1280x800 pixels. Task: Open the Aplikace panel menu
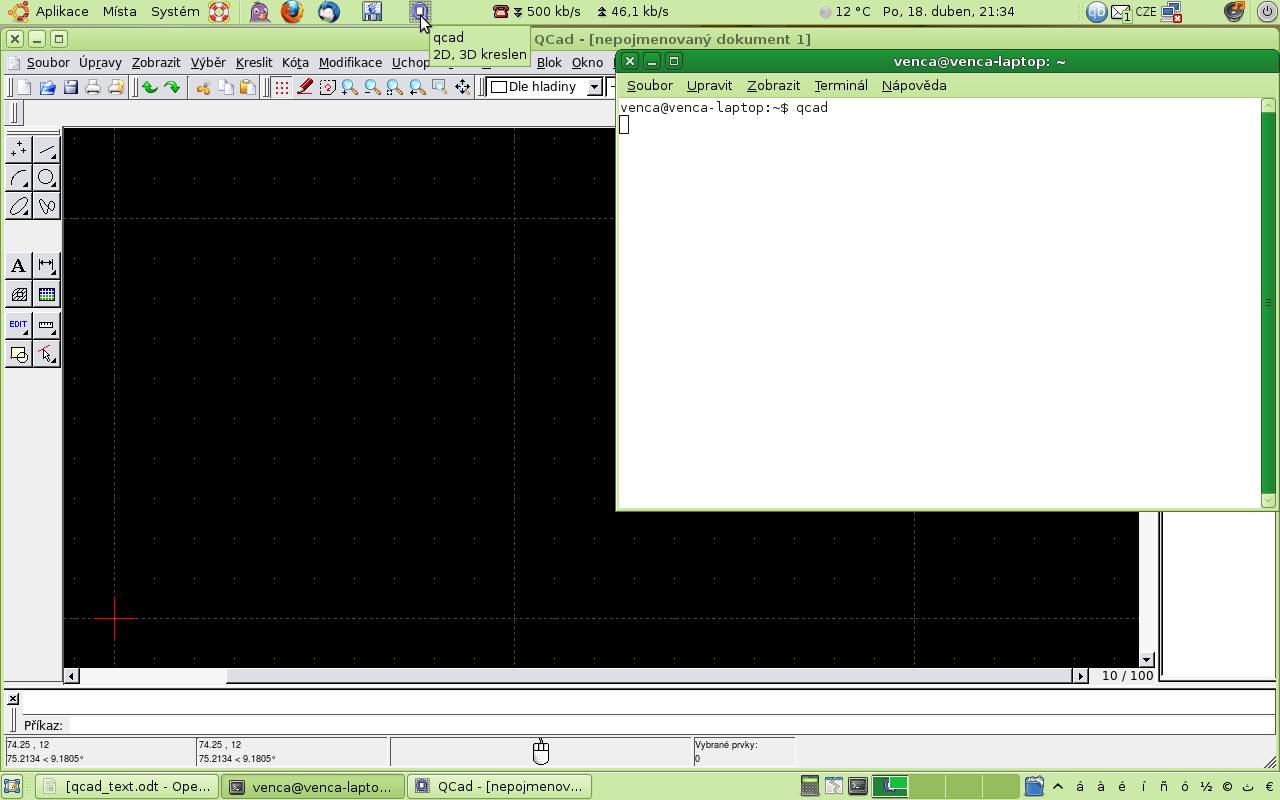(x=50, y=12)
